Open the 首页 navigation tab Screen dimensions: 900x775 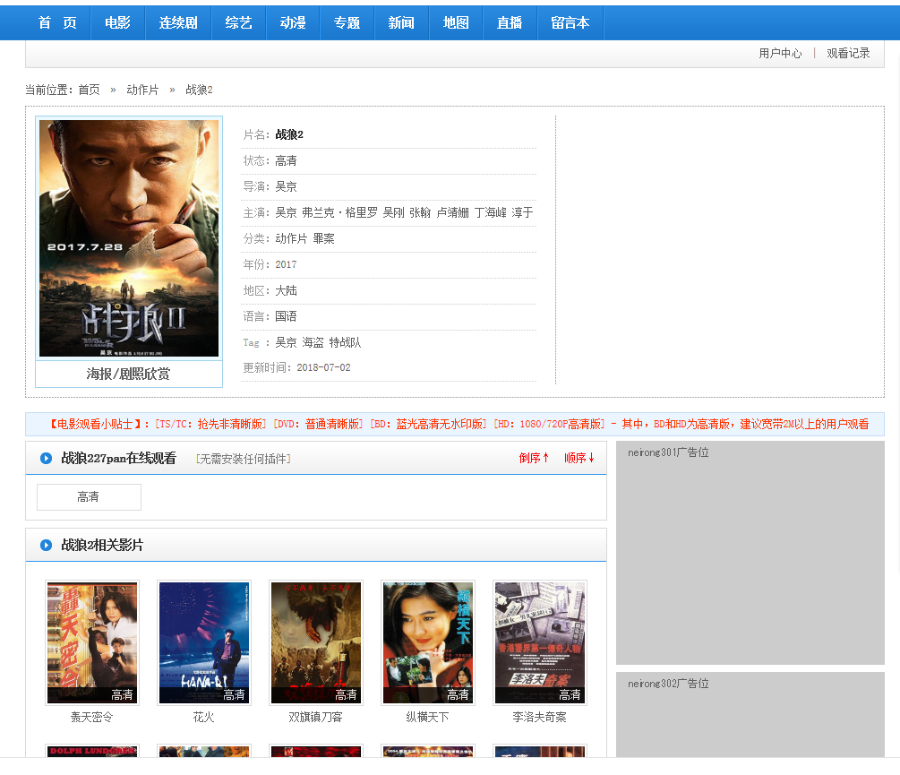point(57,23)
